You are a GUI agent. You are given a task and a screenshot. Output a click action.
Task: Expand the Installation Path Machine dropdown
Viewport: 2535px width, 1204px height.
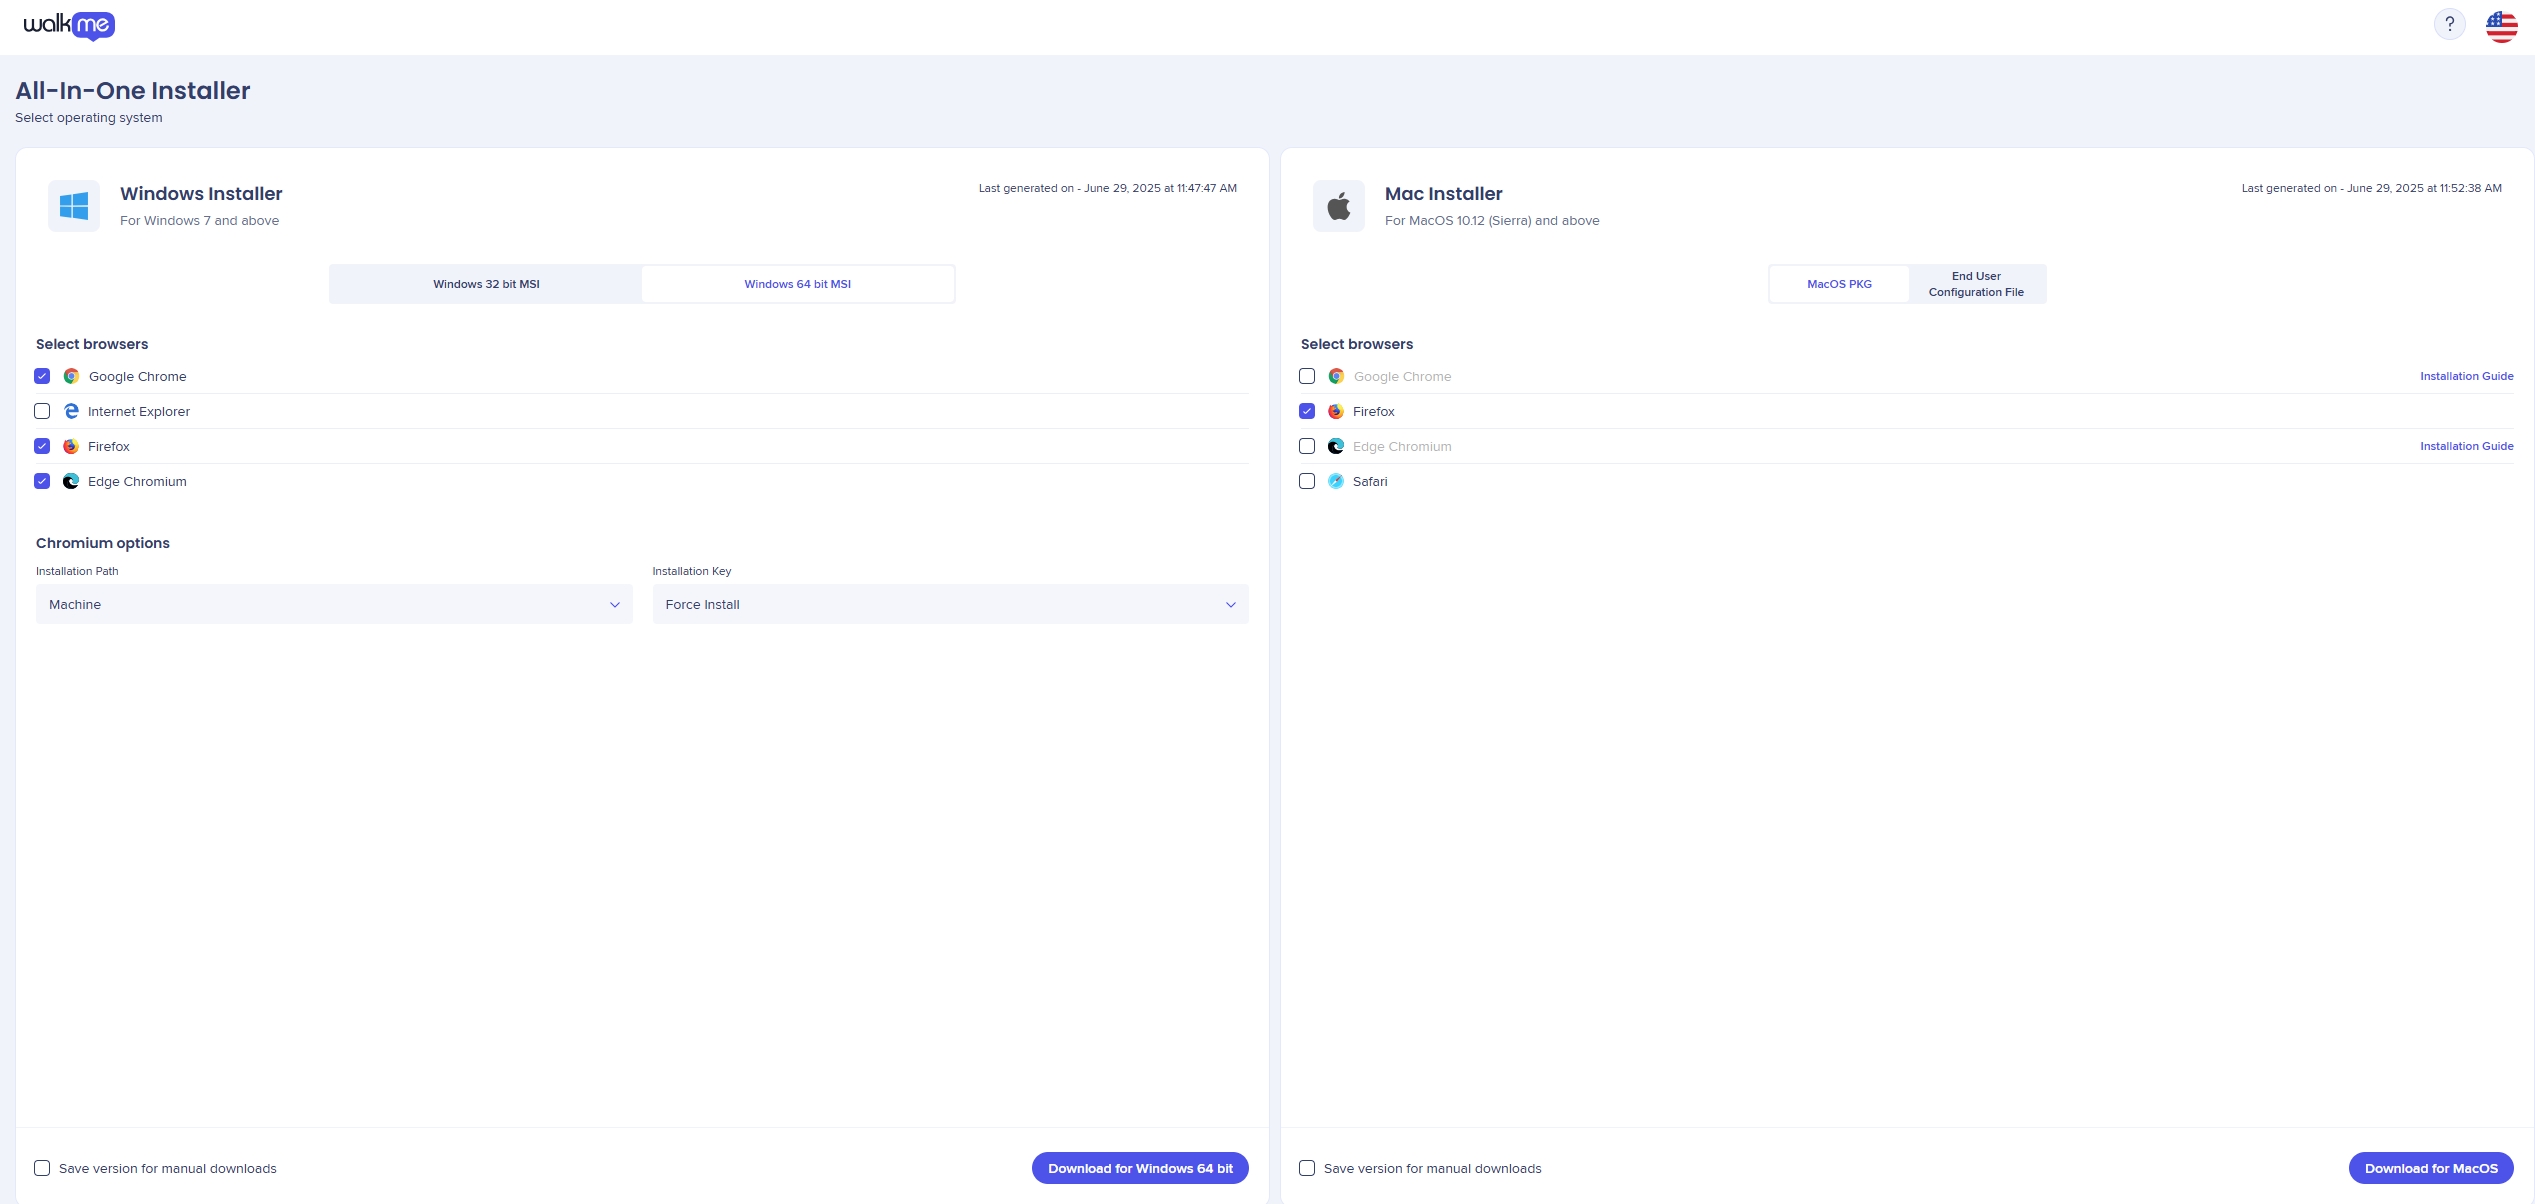click(x=334, y=604)
